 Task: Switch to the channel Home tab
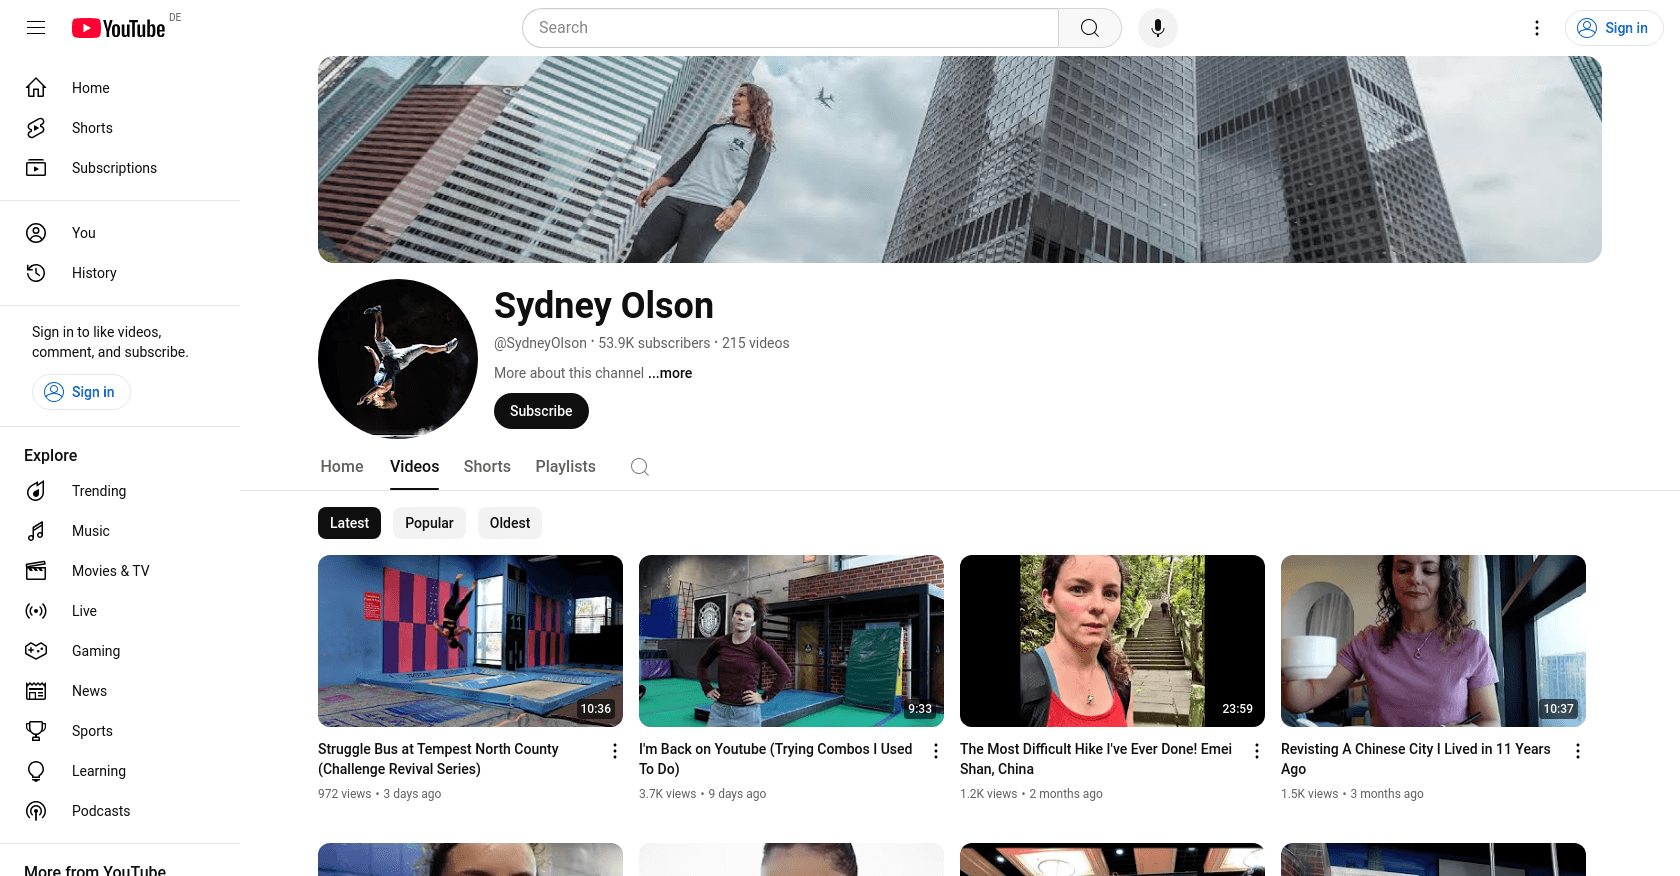(342, 467)
